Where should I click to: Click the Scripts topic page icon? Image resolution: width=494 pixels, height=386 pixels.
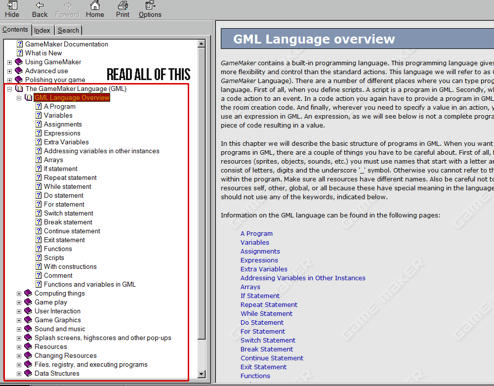coord(39,258)
